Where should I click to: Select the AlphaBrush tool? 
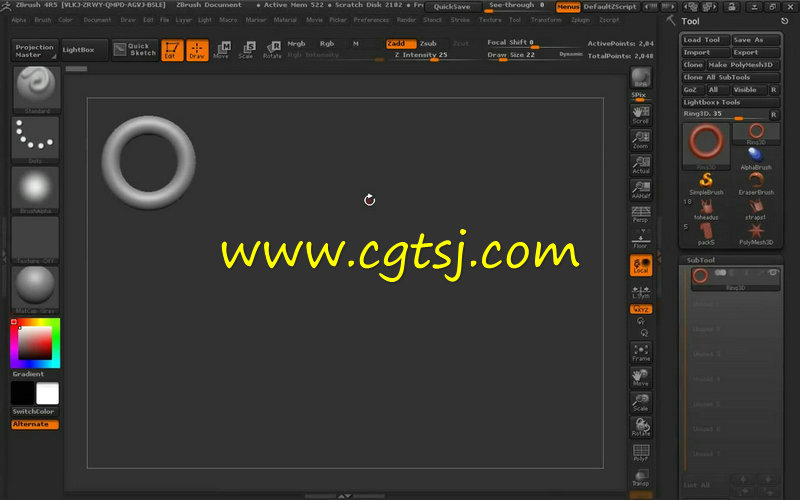(x=756, y=159)
